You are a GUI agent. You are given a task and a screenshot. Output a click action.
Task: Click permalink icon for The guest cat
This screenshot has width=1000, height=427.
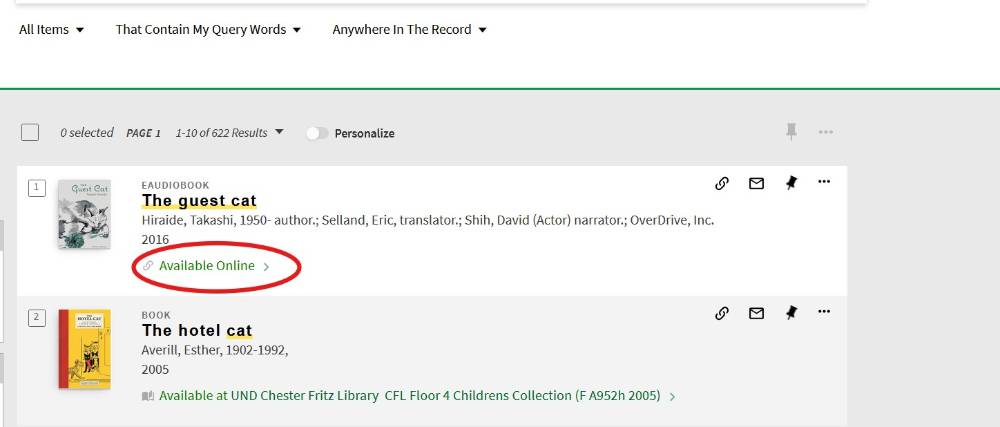tap(722, 183)
